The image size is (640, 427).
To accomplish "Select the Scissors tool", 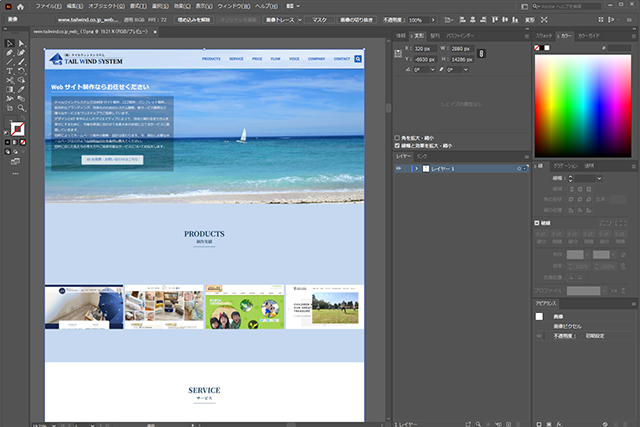I will click(x=9, y=80).
